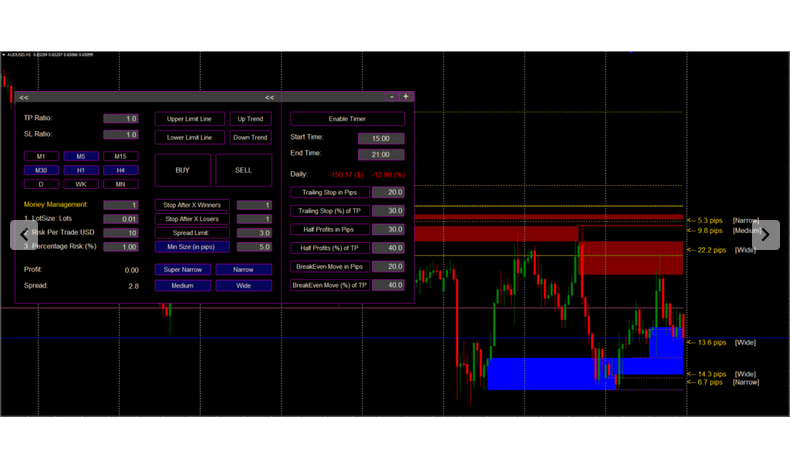Viewport: 790px width, 468px height.
Task: Place a SELL order
Action: click(243, 170)
